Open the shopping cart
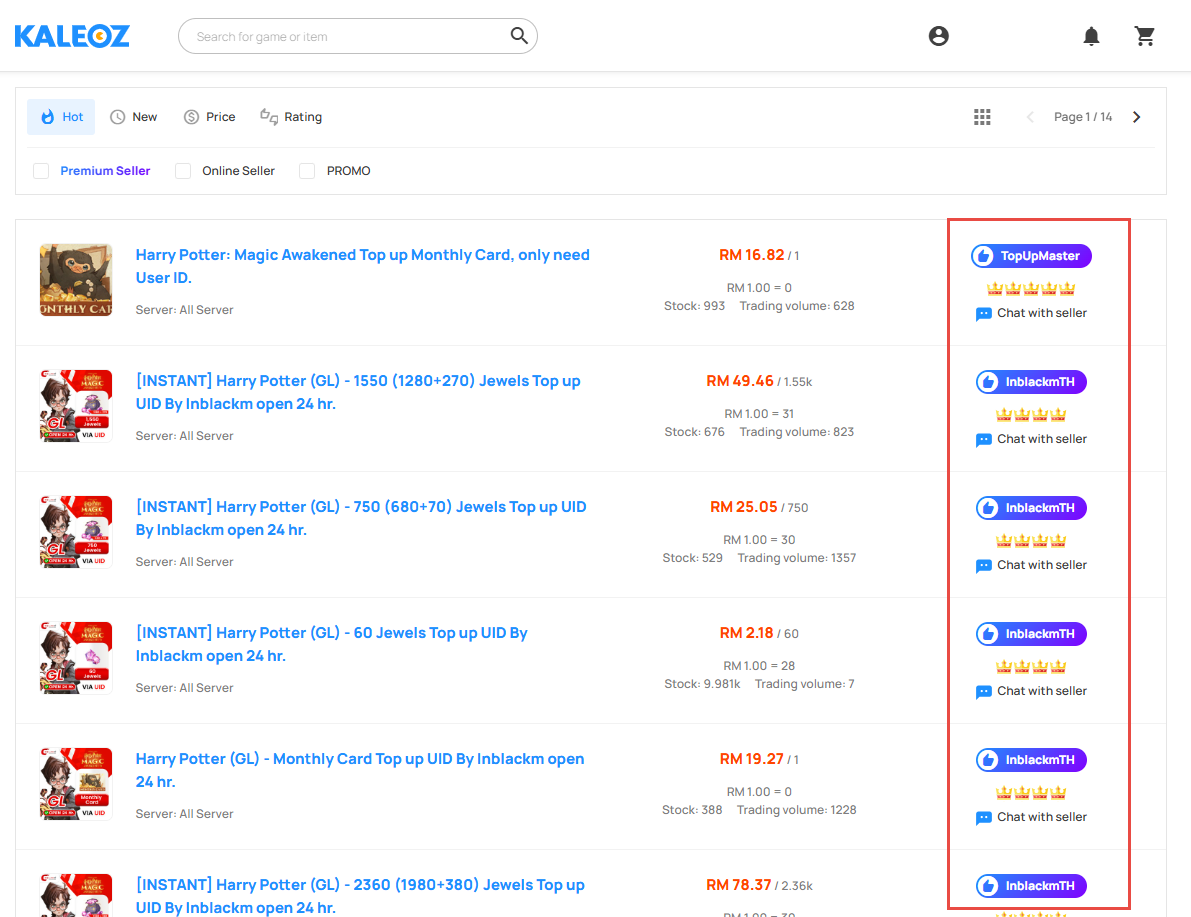 (1145, 36)
